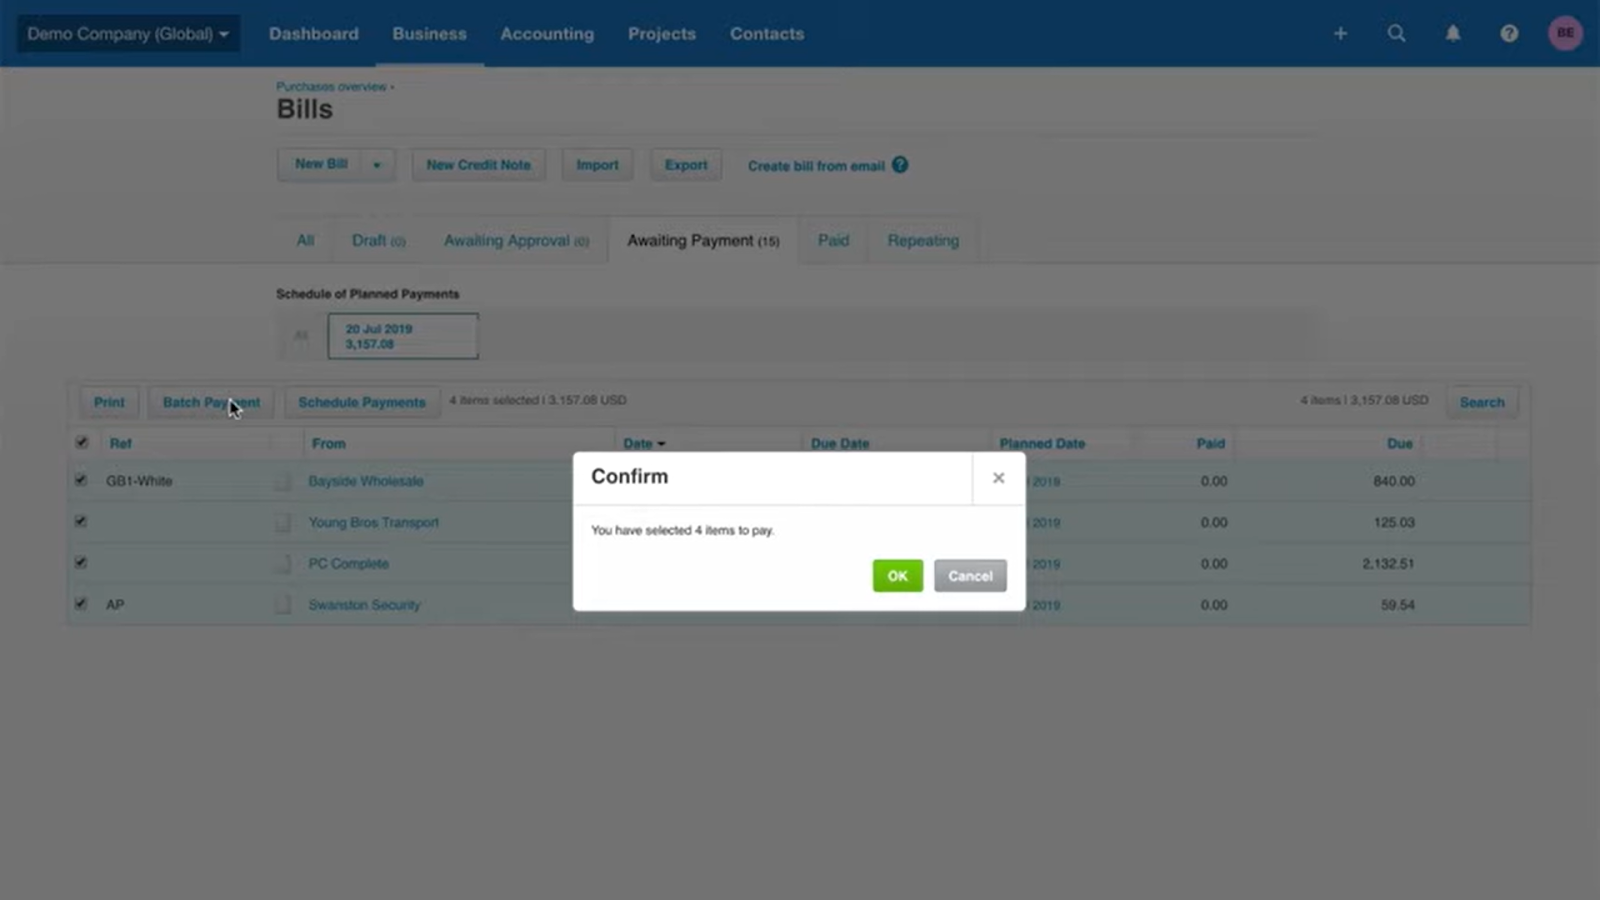Confirm payment with the green OK button
The image size is (1600, 900).
coord(897,576)
